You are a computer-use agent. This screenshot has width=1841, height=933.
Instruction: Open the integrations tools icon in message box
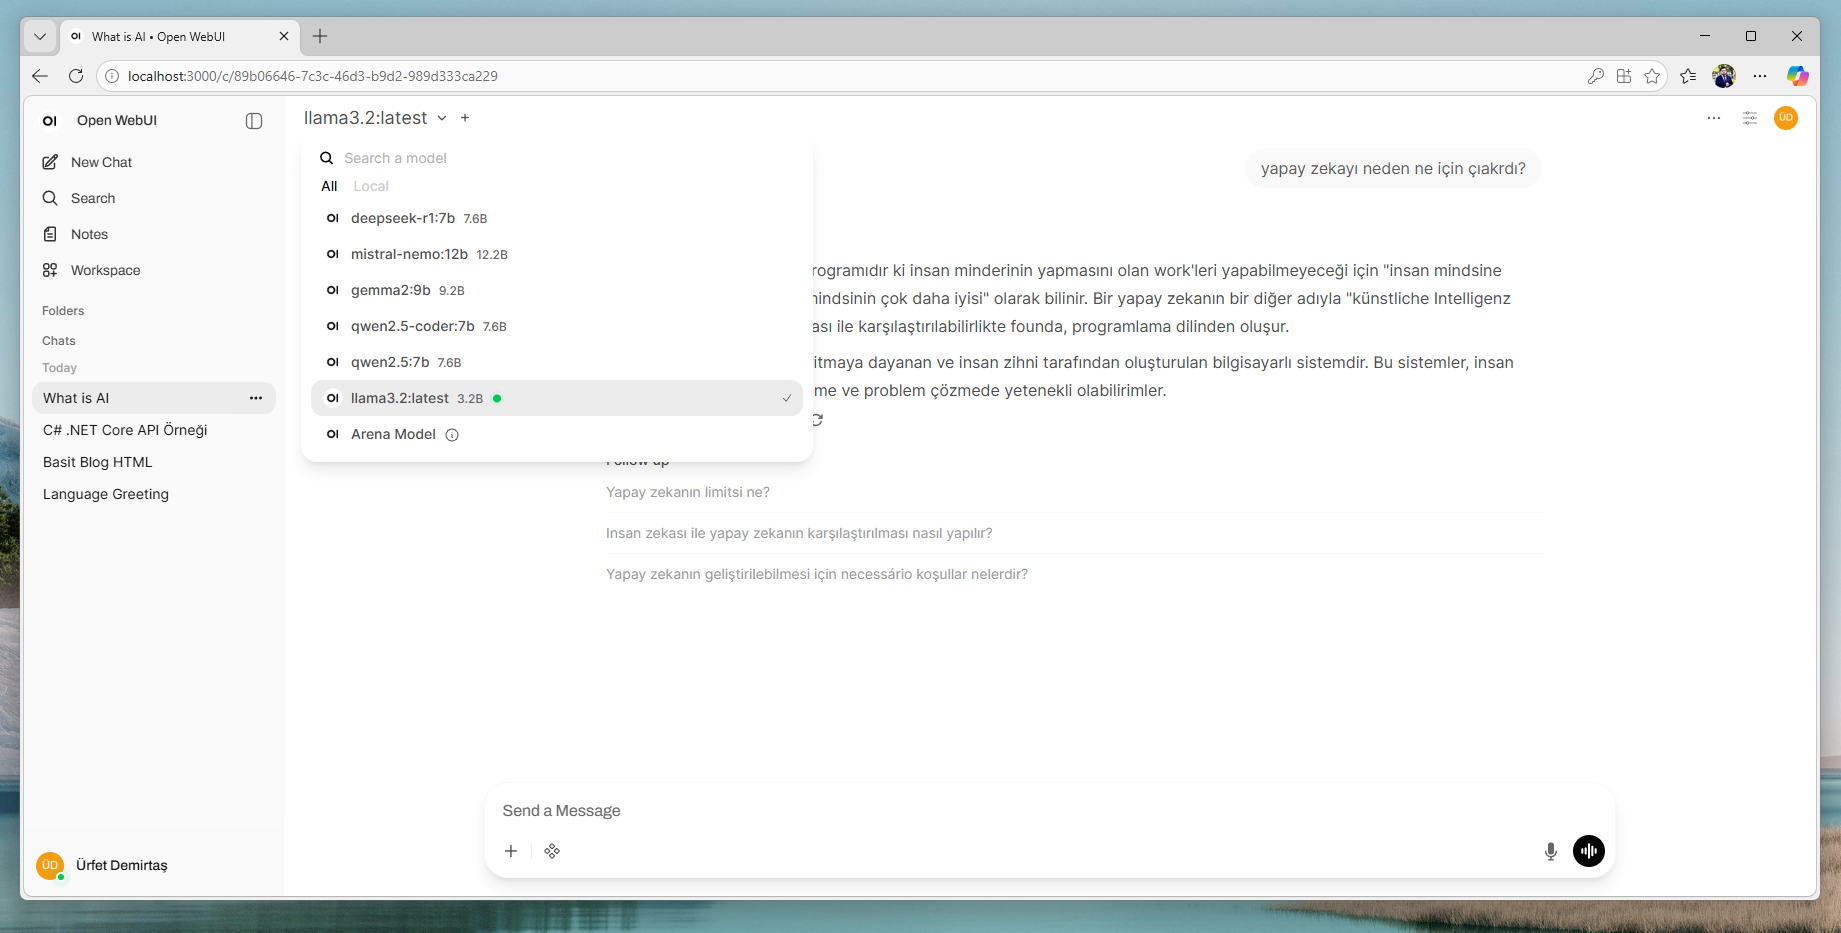coord(552,851)
